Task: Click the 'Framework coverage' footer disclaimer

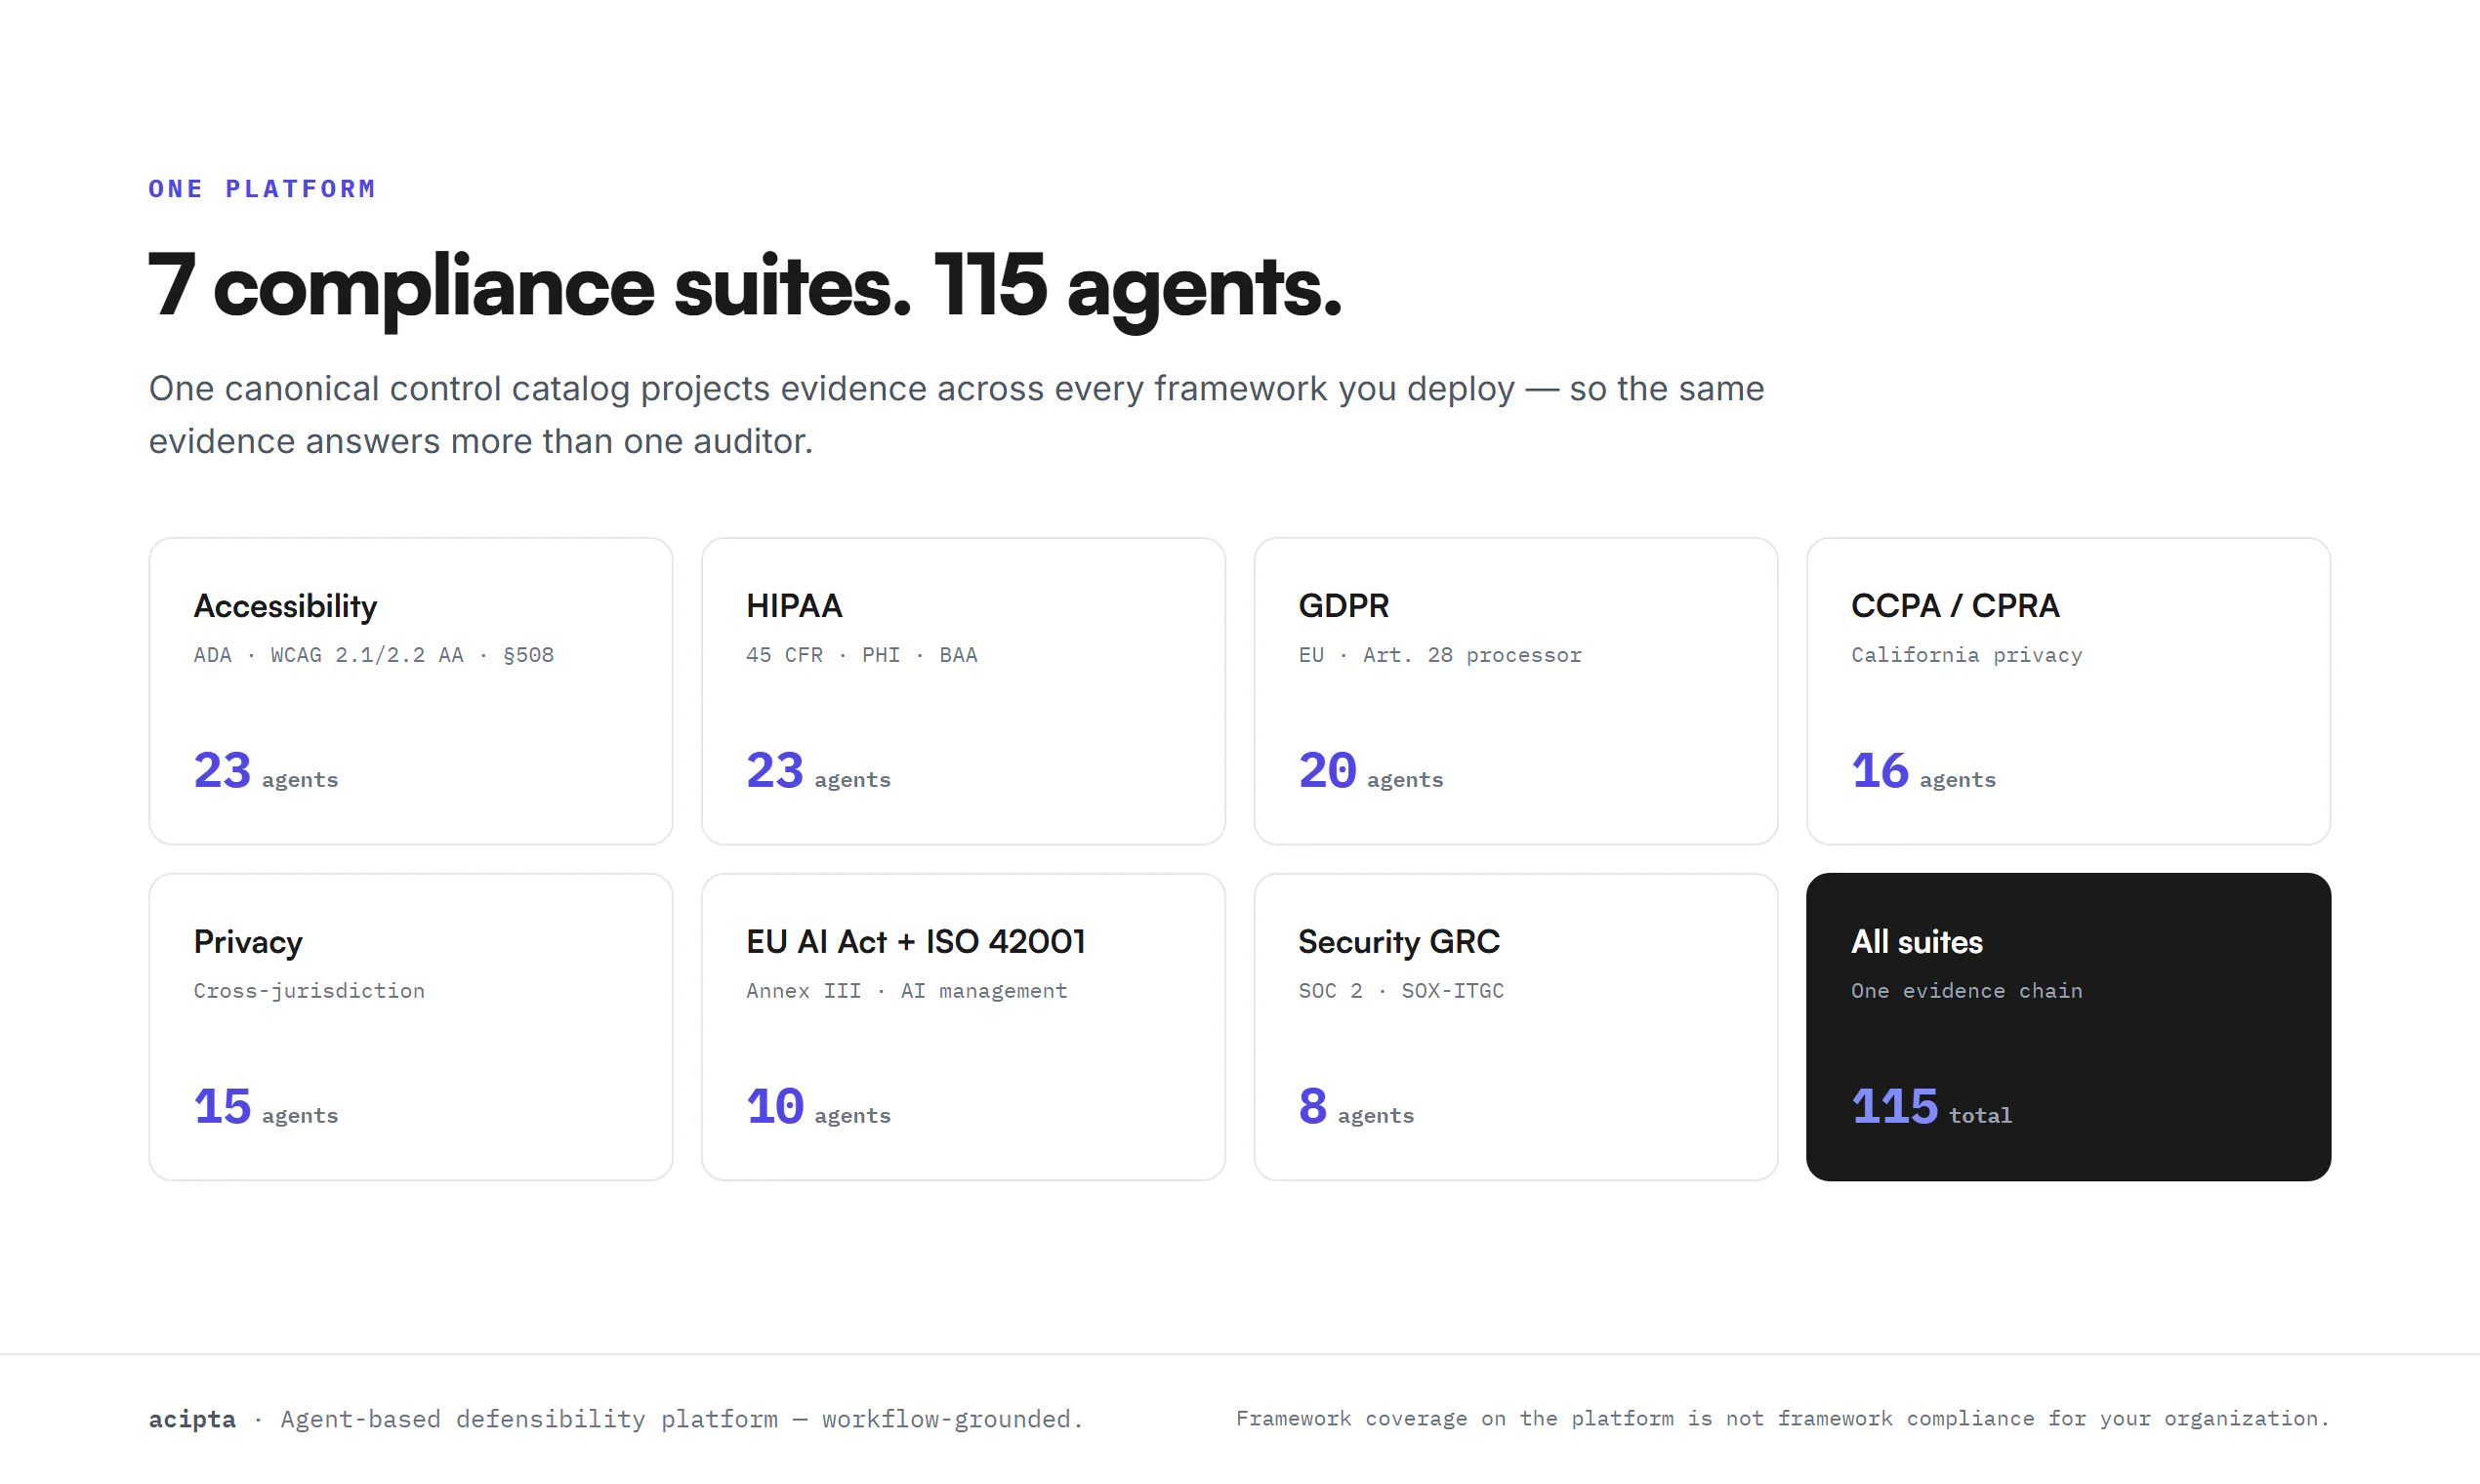Action: coord(1783,1419)
